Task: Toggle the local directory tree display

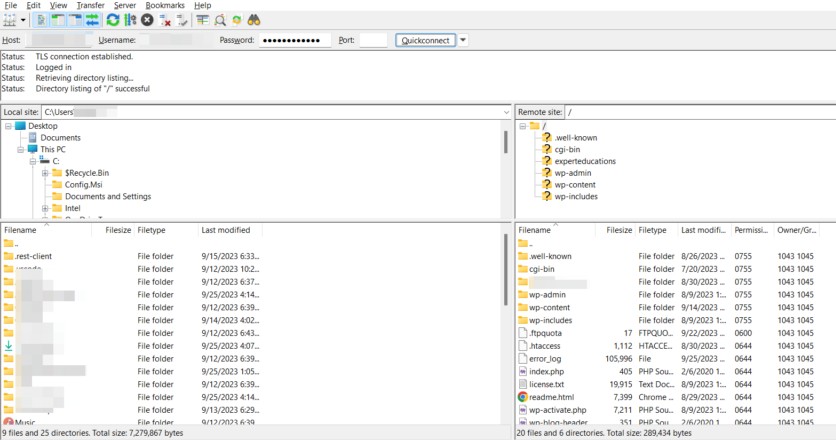Action: tap(58, 19)
